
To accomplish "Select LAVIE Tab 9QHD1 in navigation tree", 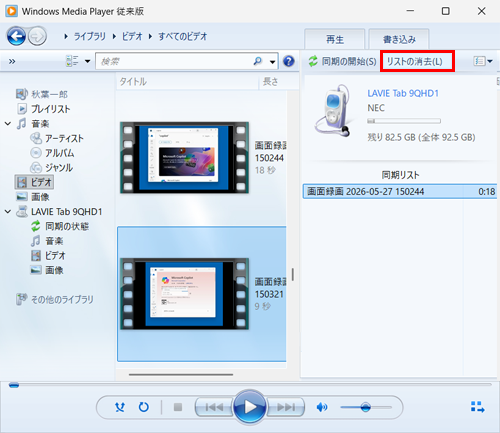I will pos(59,212).
